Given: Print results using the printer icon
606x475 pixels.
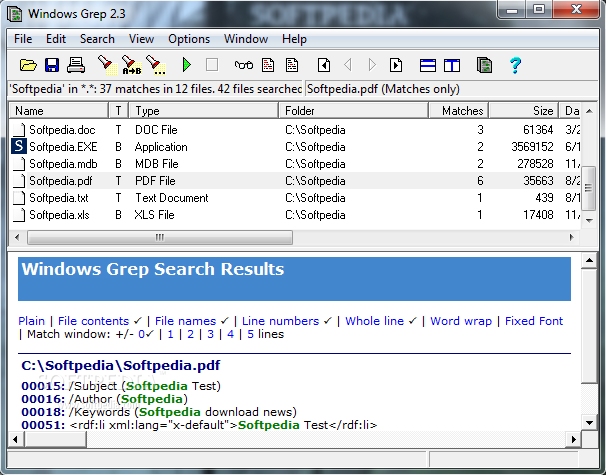Looking at the screenshot, I should coord(76,65).
